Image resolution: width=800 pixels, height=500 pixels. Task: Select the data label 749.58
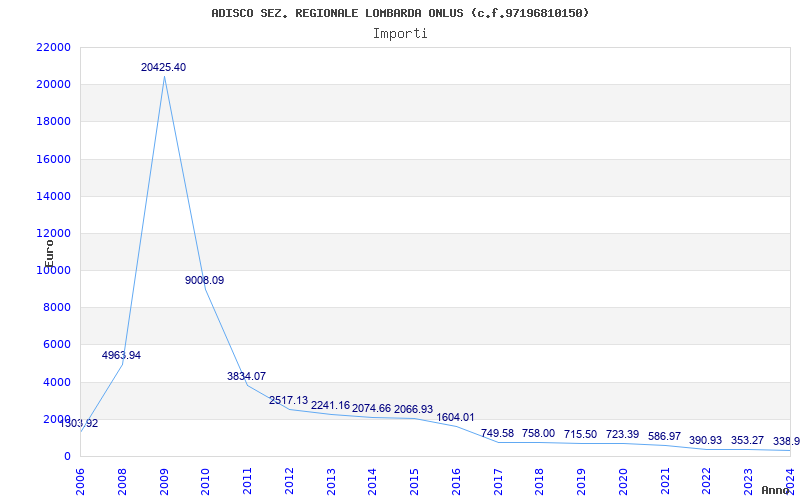(497, 433)
